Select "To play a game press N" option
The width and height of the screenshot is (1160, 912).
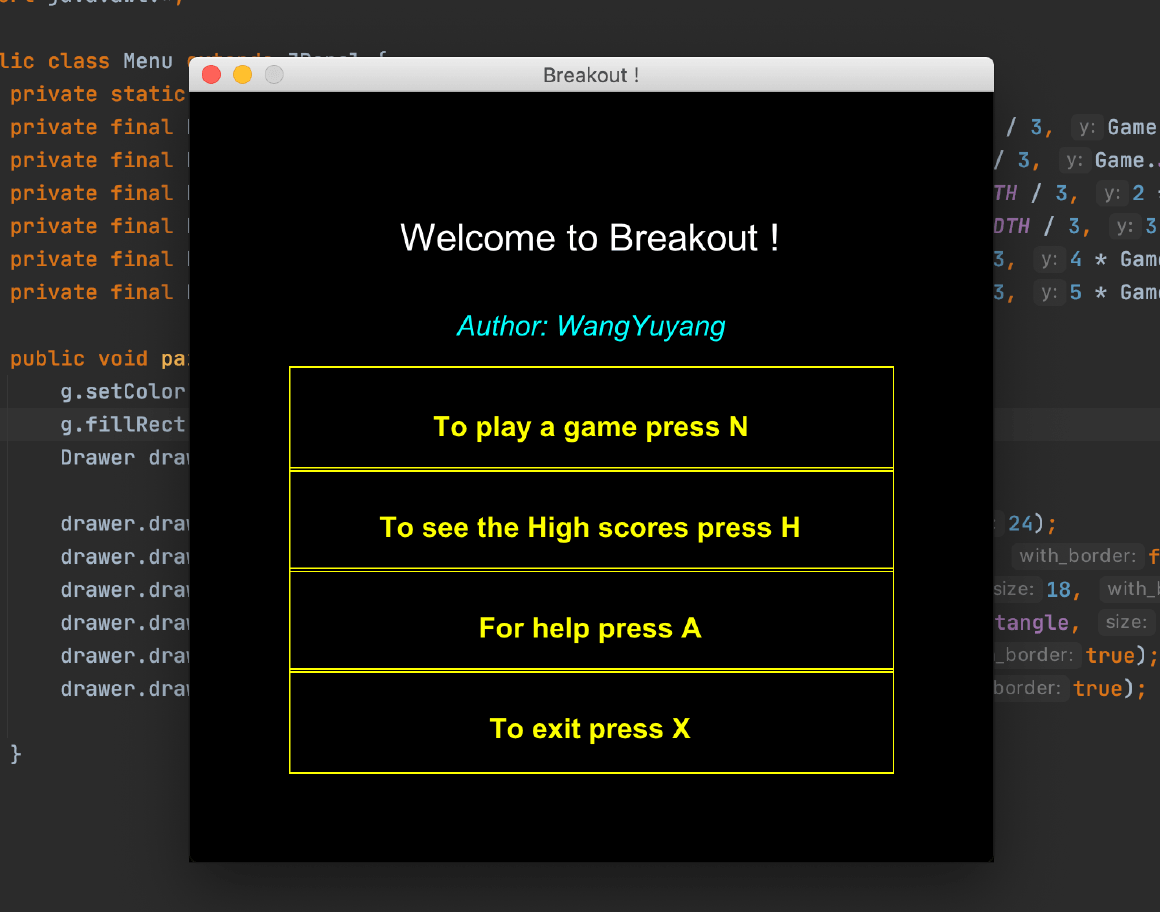click(x=591, y=427)
